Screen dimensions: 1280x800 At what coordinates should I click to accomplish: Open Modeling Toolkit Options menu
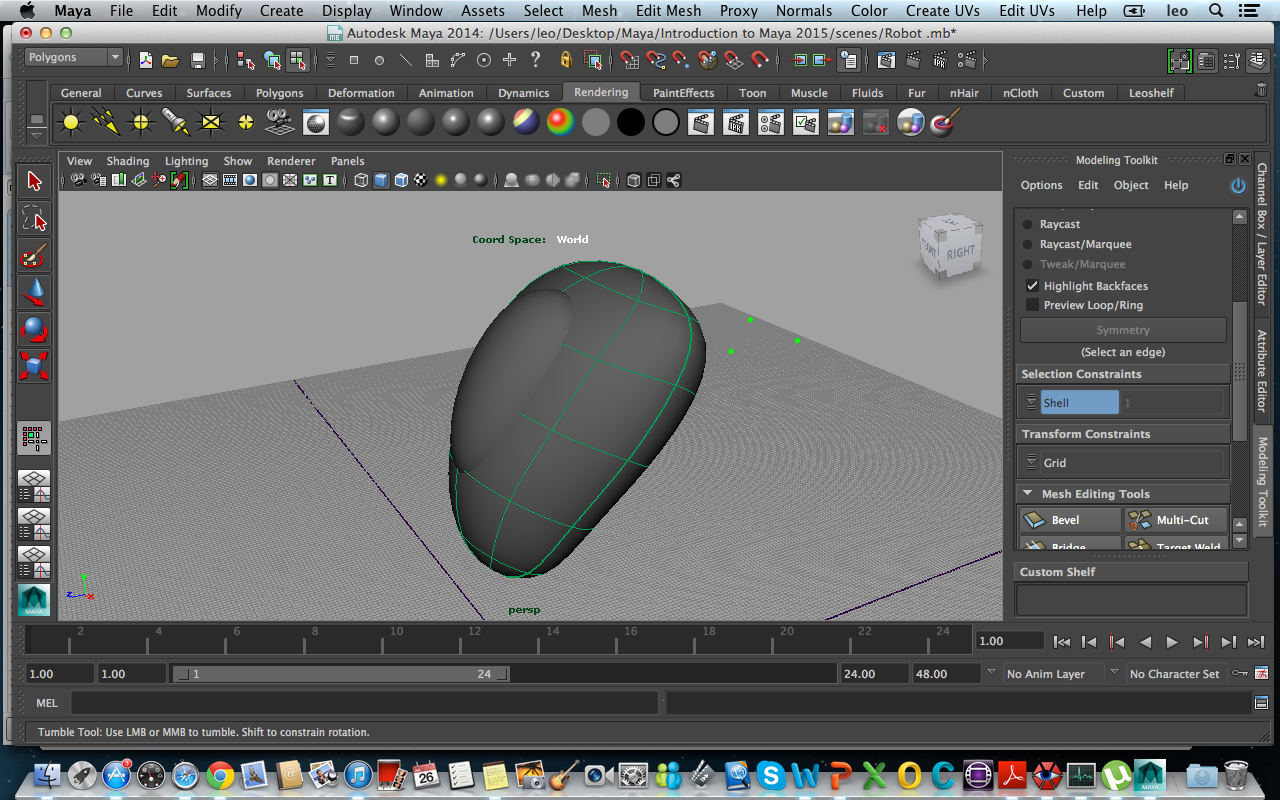point(1041,185)
